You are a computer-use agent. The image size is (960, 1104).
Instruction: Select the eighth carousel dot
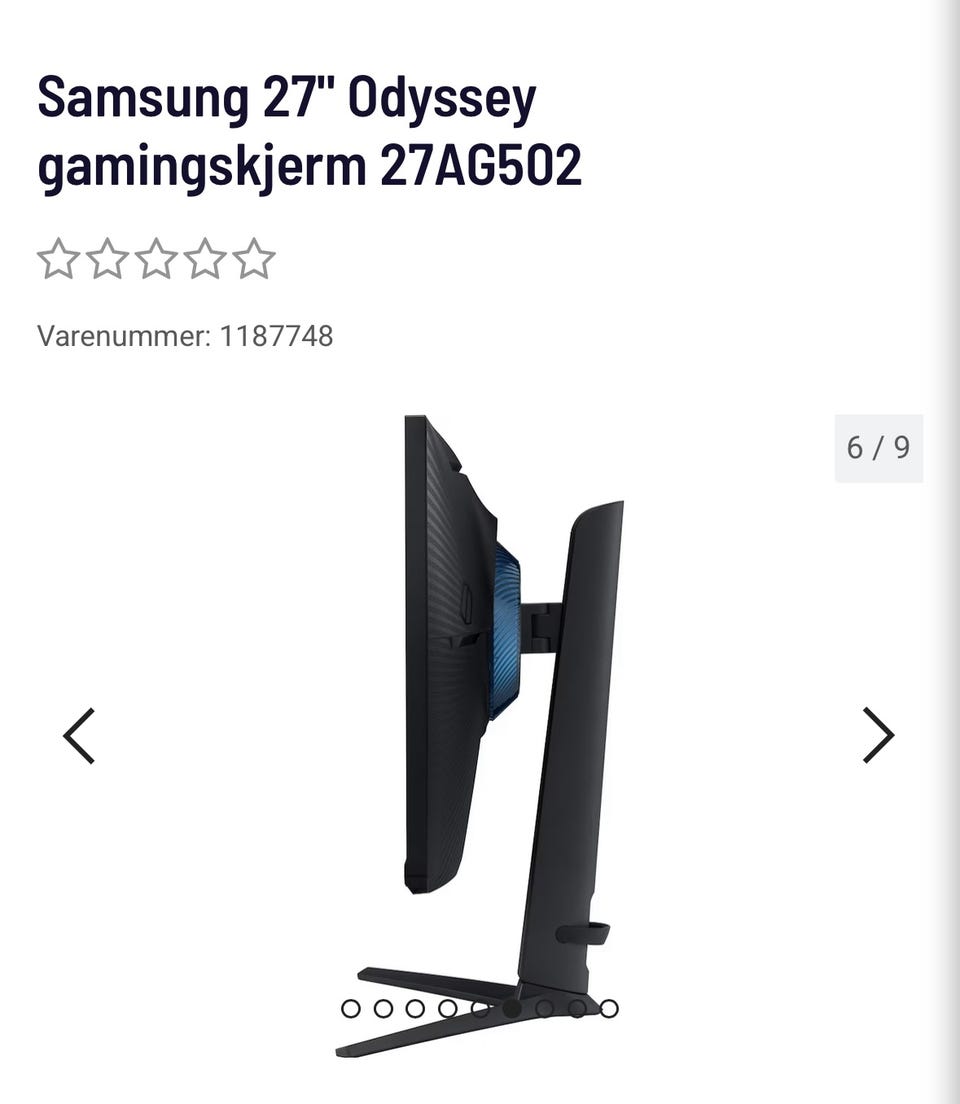577,1009
